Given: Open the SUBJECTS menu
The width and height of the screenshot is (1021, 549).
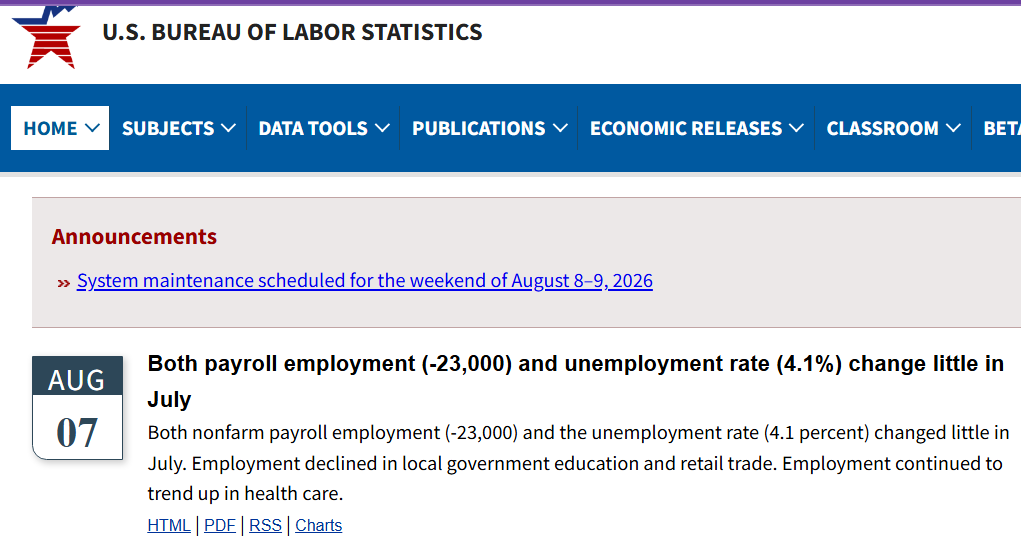Looking at the screenshot, I should click(x=178, y=128).
